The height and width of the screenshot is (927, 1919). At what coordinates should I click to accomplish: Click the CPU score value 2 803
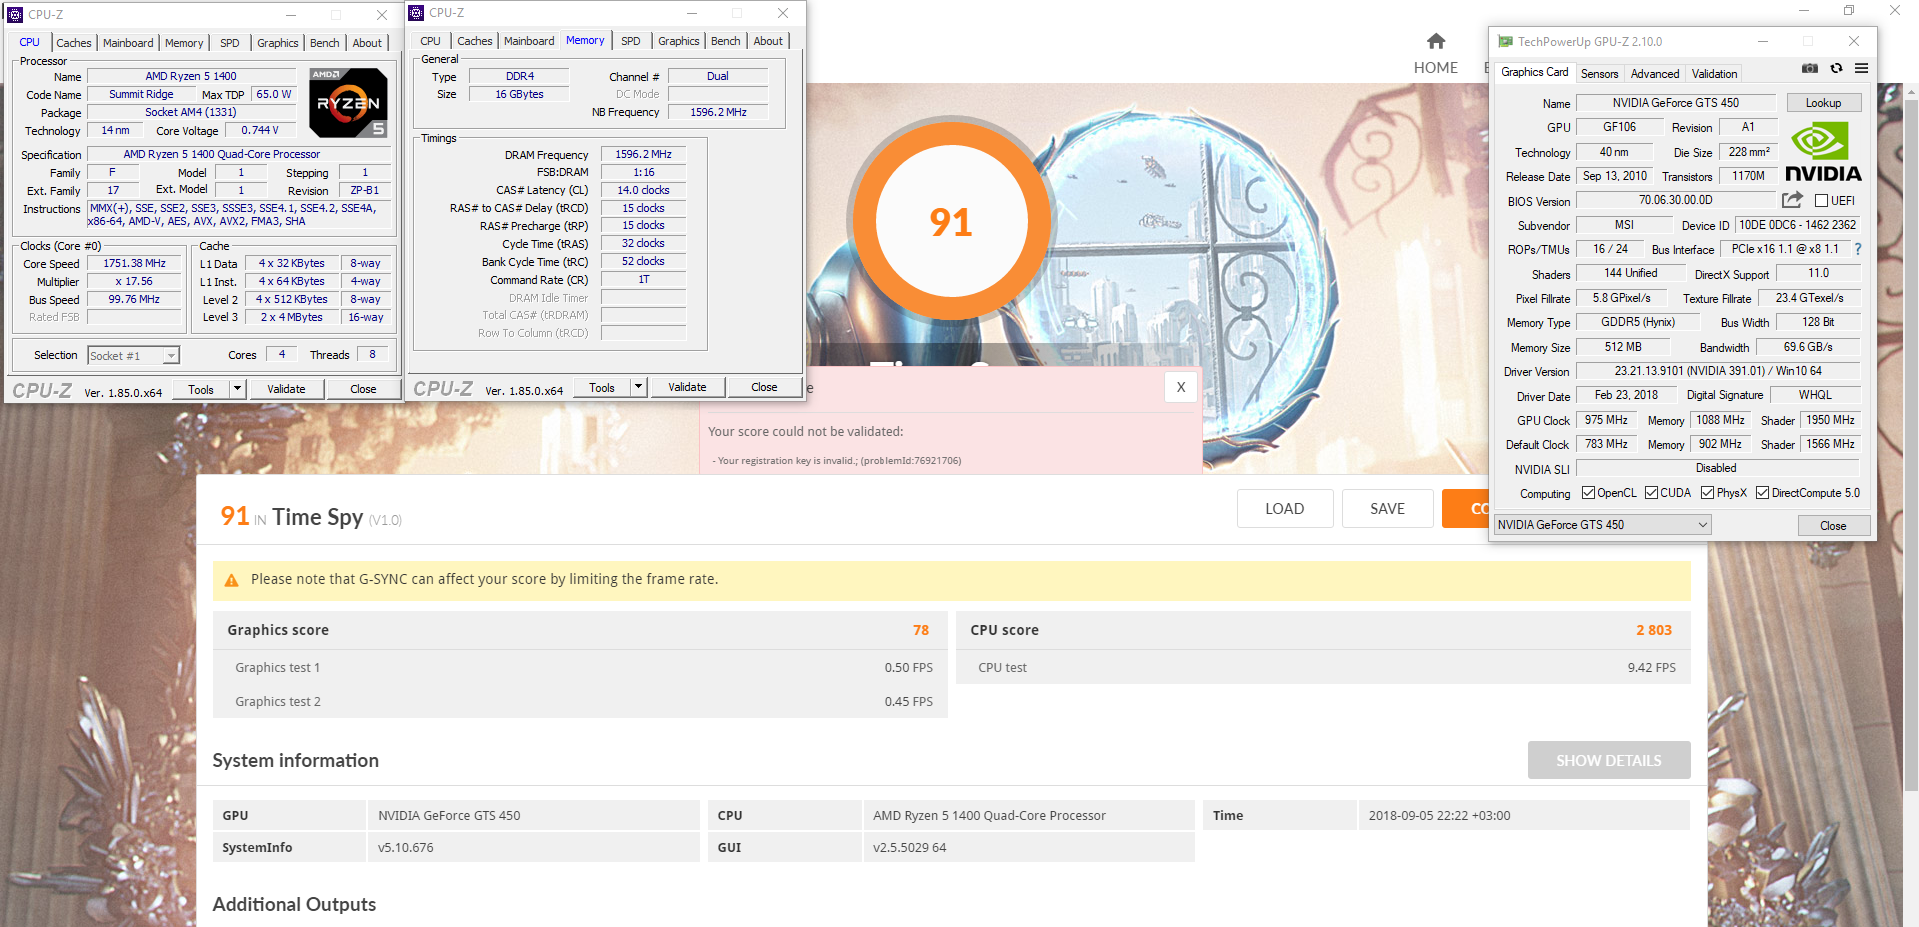click(x=1654, y=630)
